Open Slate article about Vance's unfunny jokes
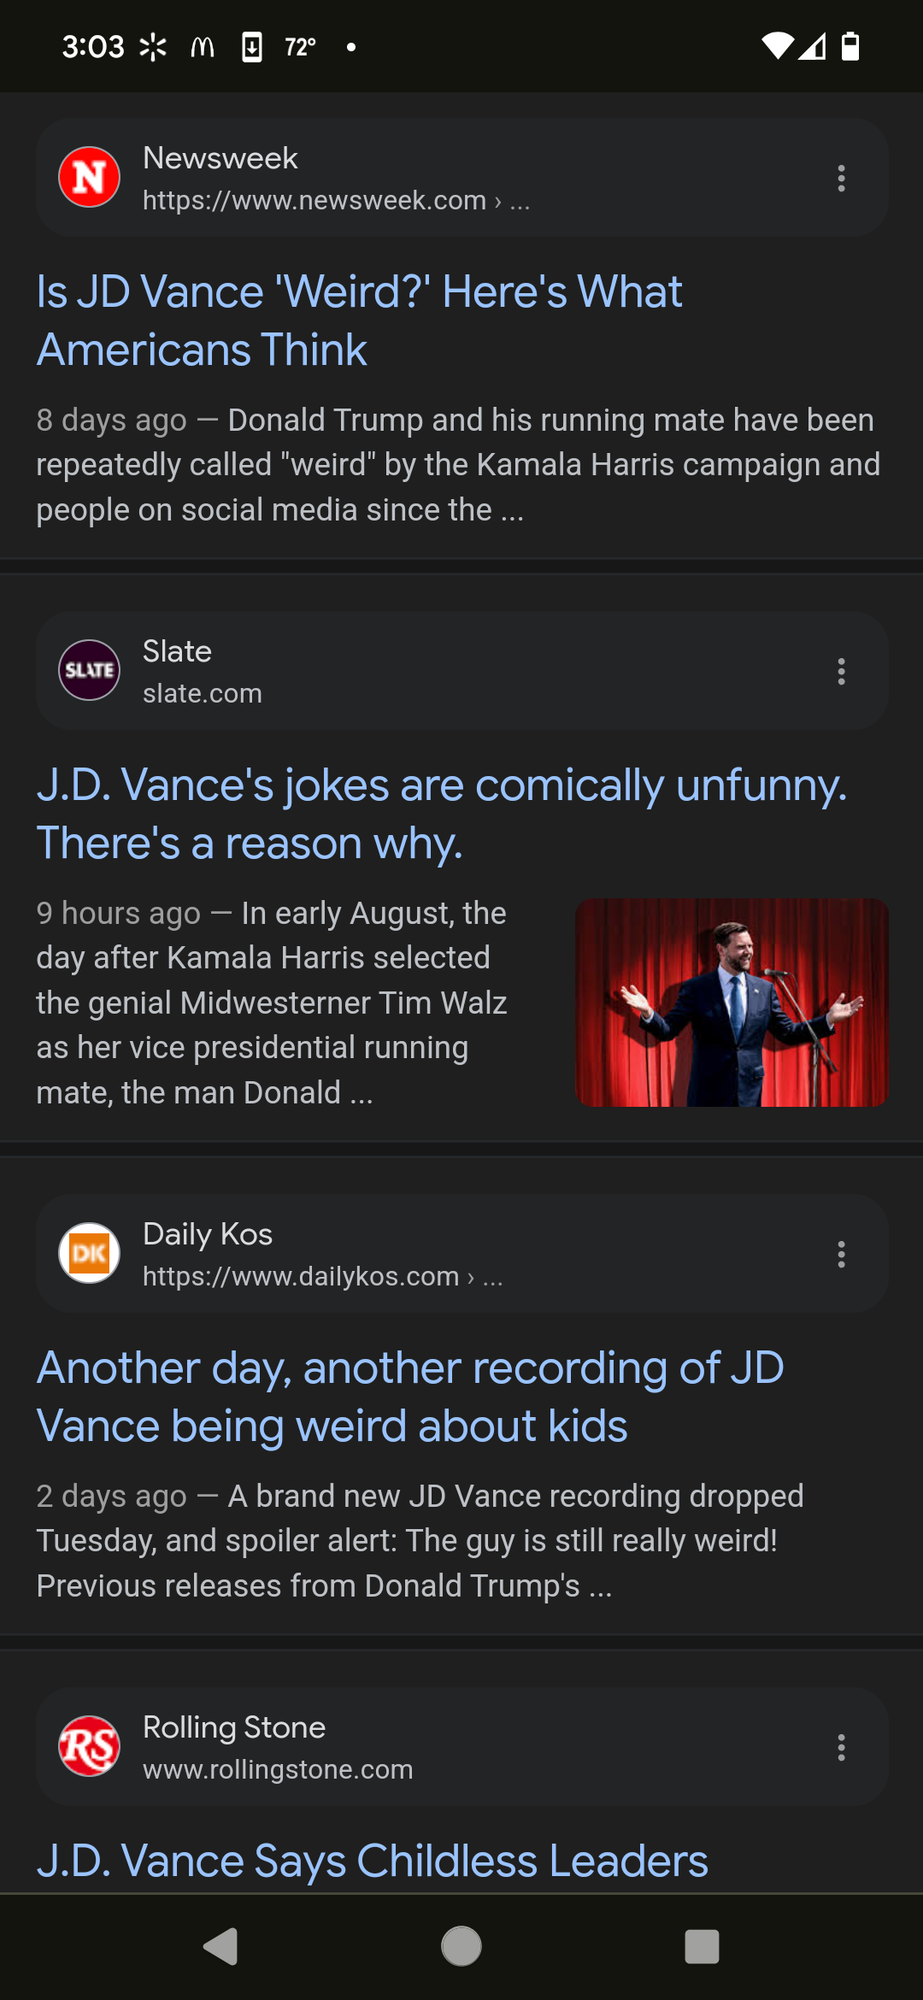Screen dimensions: 923x2000 pyautogui.click(x=441, y=814)
